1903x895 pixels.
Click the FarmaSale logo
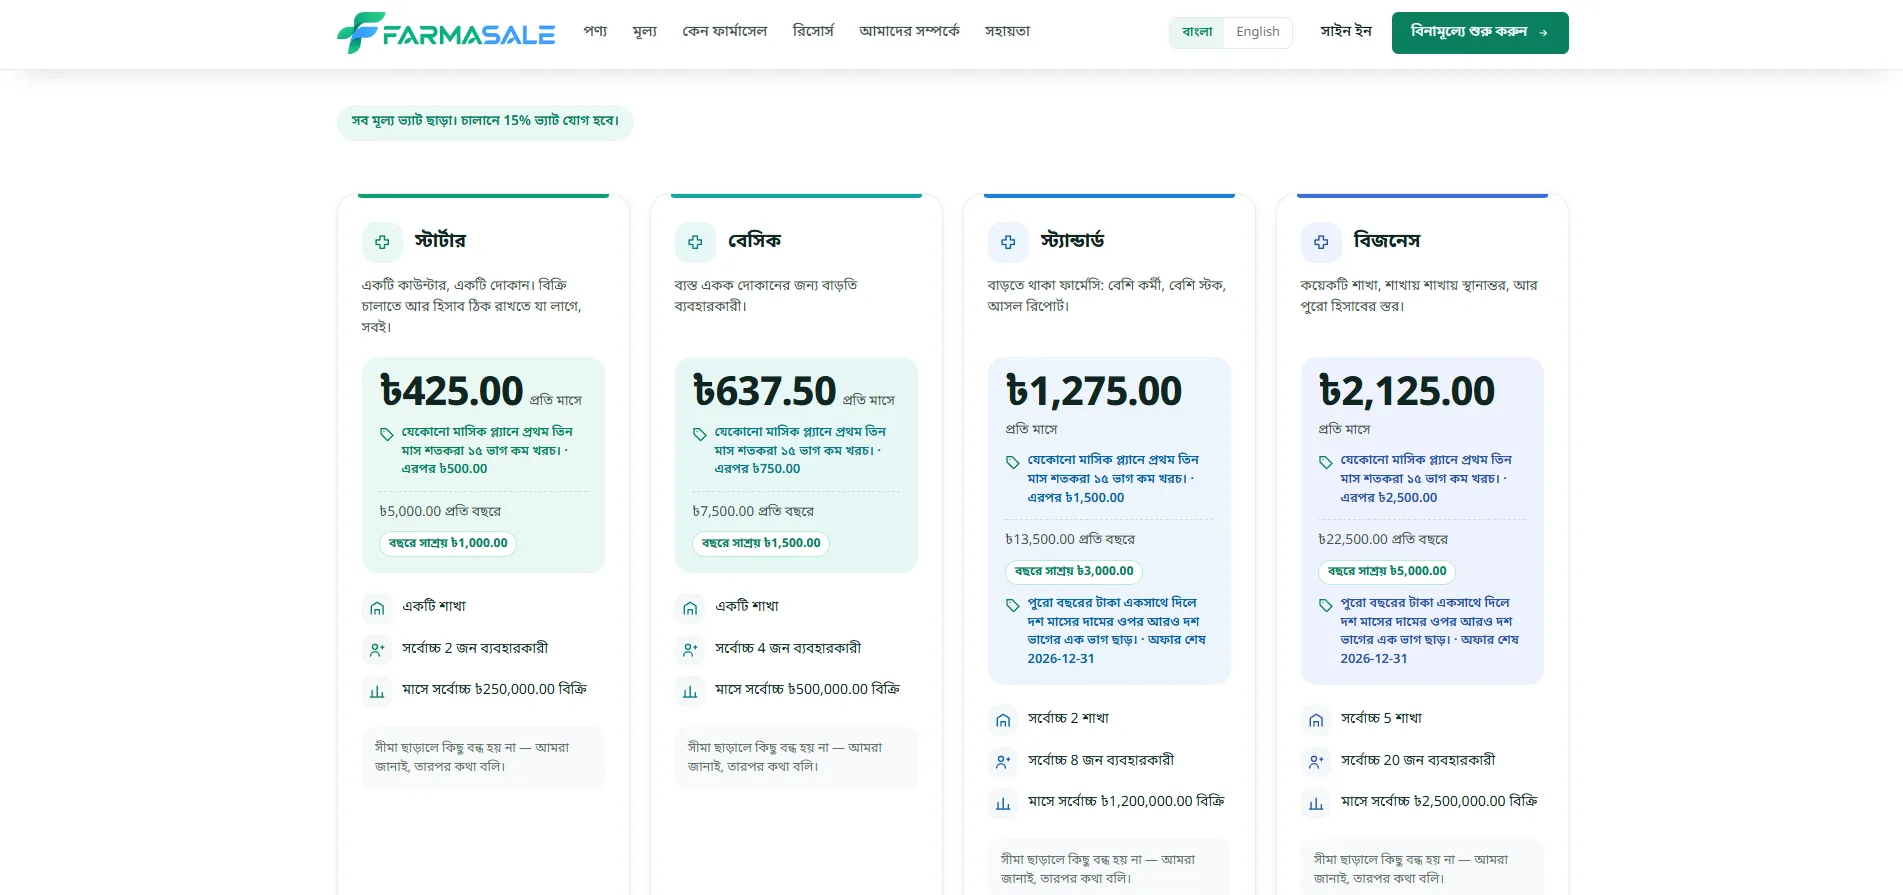click(x=446, y=33)
